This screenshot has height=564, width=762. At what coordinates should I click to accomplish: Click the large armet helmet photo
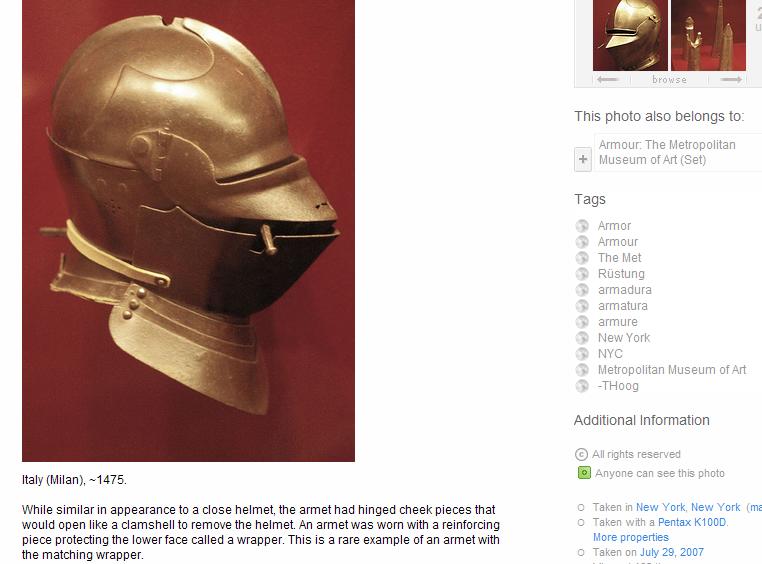pos(189,231)
